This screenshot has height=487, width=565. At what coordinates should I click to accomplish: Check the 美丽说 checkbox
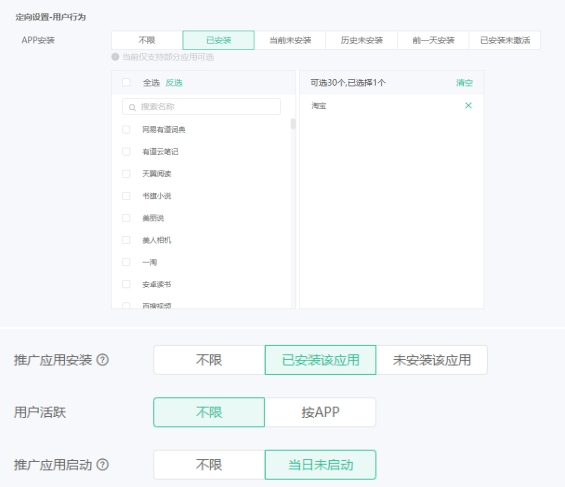click(126, 218)
